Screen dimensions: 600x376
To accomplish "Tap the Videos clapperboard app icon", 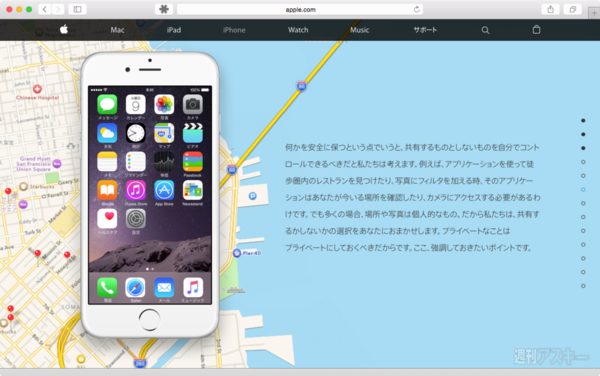I will tap(192, 133).
